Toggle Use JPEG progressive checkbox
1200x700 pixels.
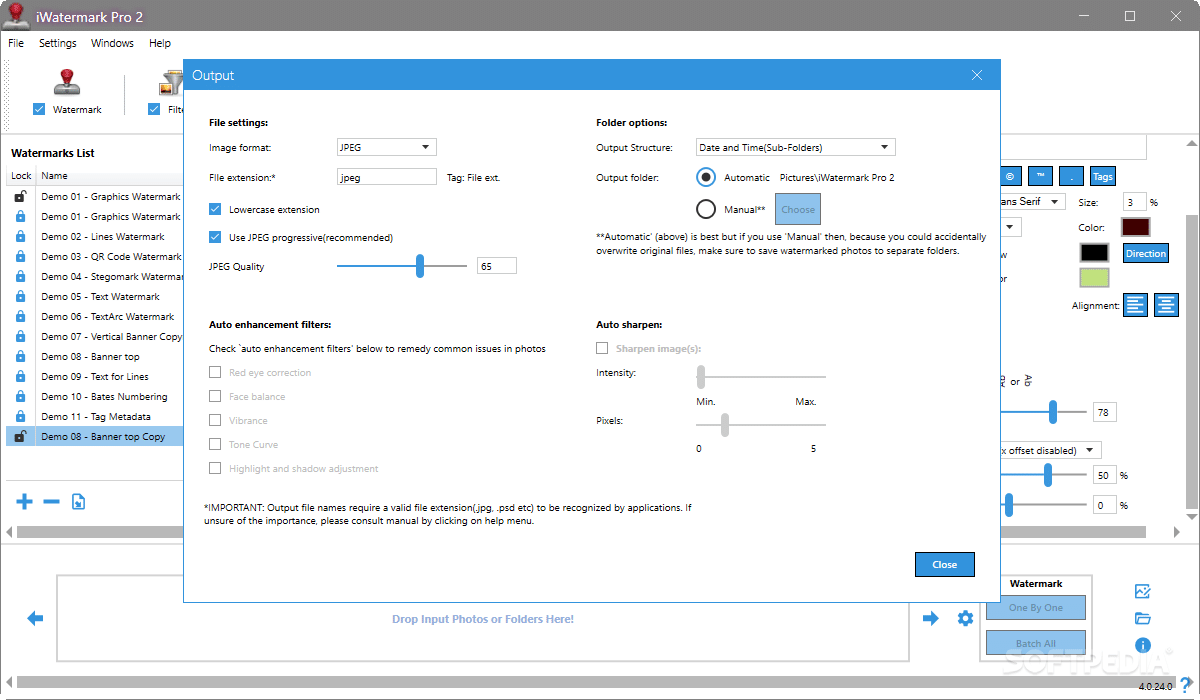click(215, 238)
